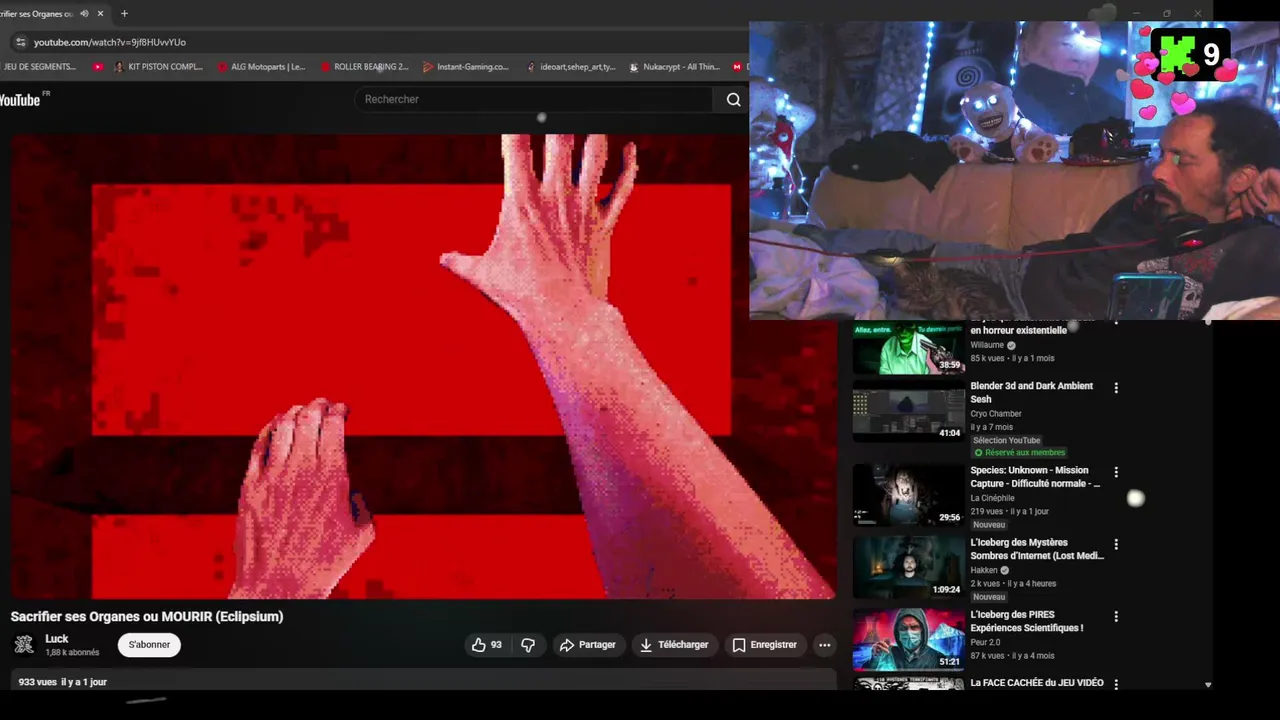
Task: Open the Nukacrypt - All Thin... bookmark
Action: (x=674, y=67)
